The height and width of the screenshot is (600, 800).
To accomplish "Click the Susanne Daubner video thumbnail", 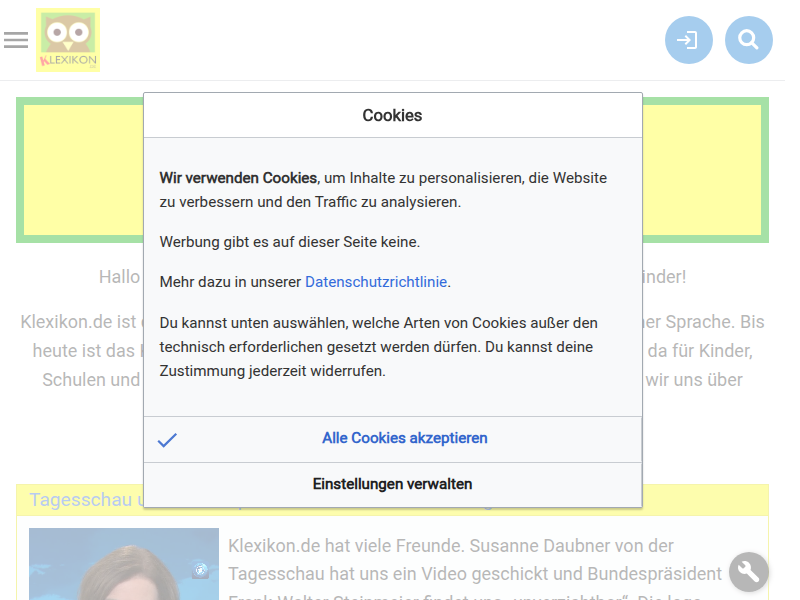I will click(x=124, y=564).
